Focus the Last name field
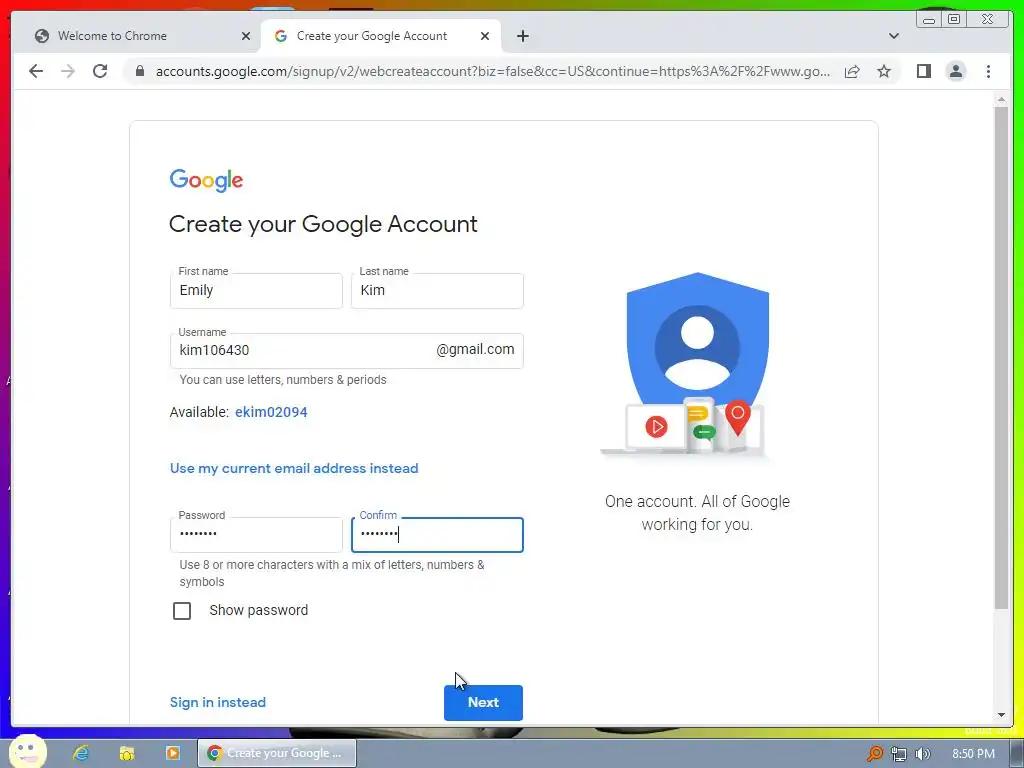Image resolution: width=1024 pixels, height=768 pixels. 437,291
